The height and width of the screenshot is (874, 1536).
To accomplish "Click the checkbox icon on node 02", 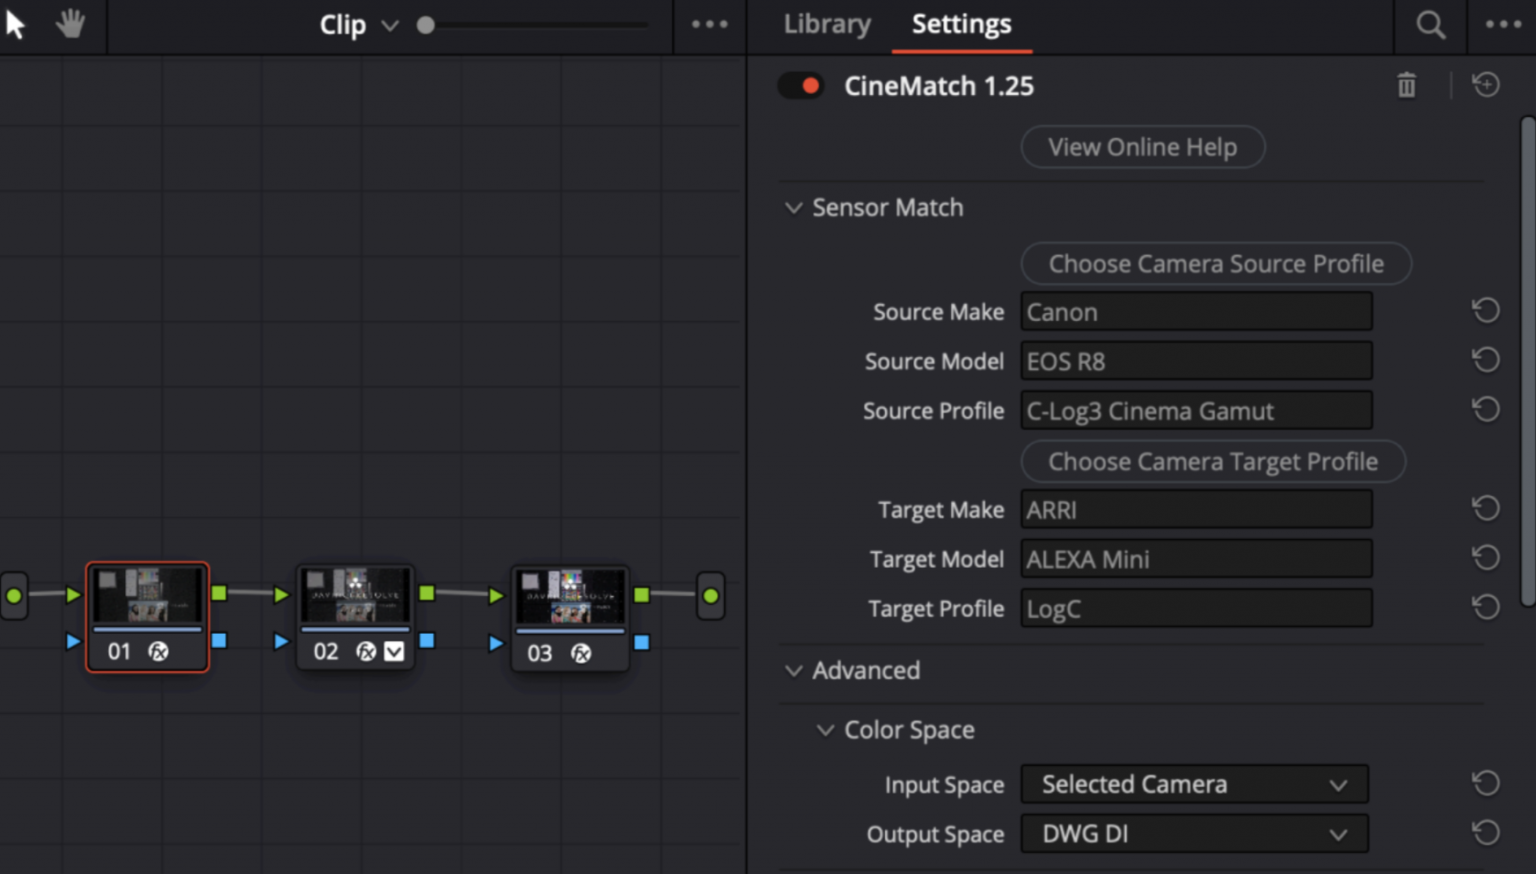I will [395, 652].
